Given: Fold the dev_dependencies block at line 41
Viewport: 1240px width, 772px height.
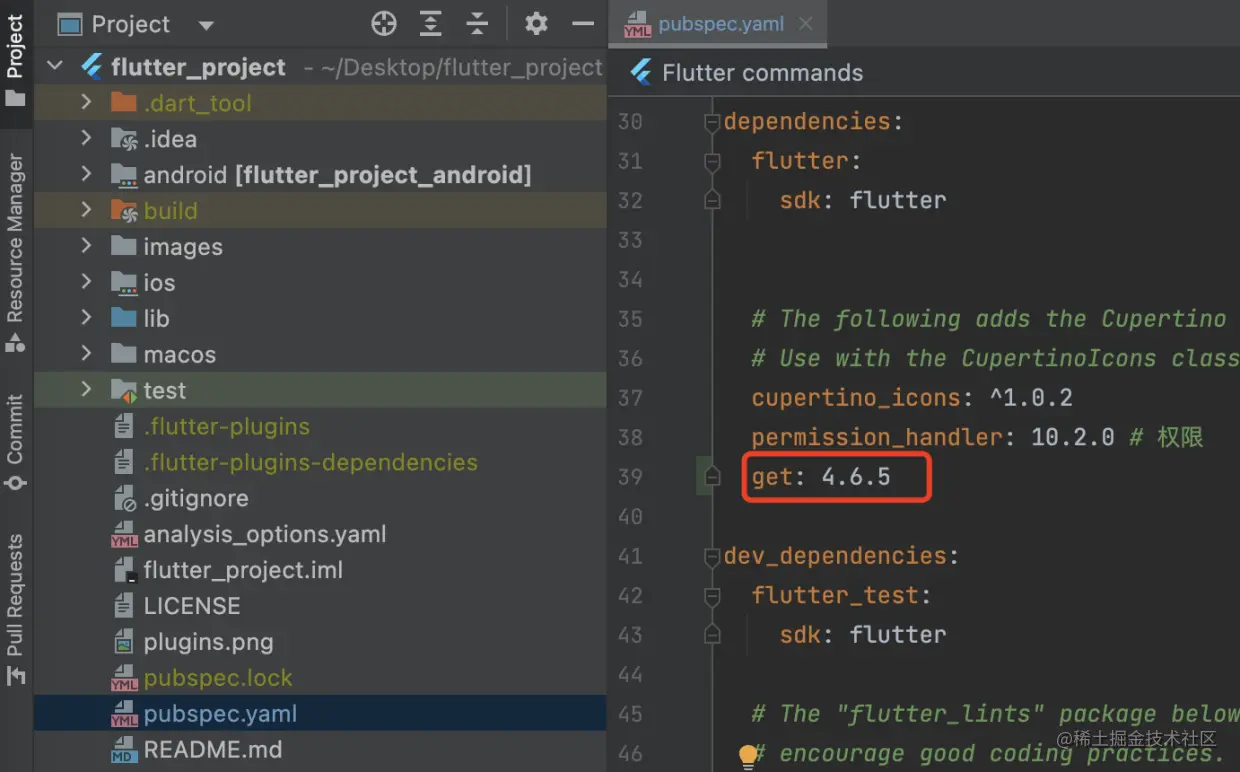Looking at the screenshot, I should coord(712,556).
